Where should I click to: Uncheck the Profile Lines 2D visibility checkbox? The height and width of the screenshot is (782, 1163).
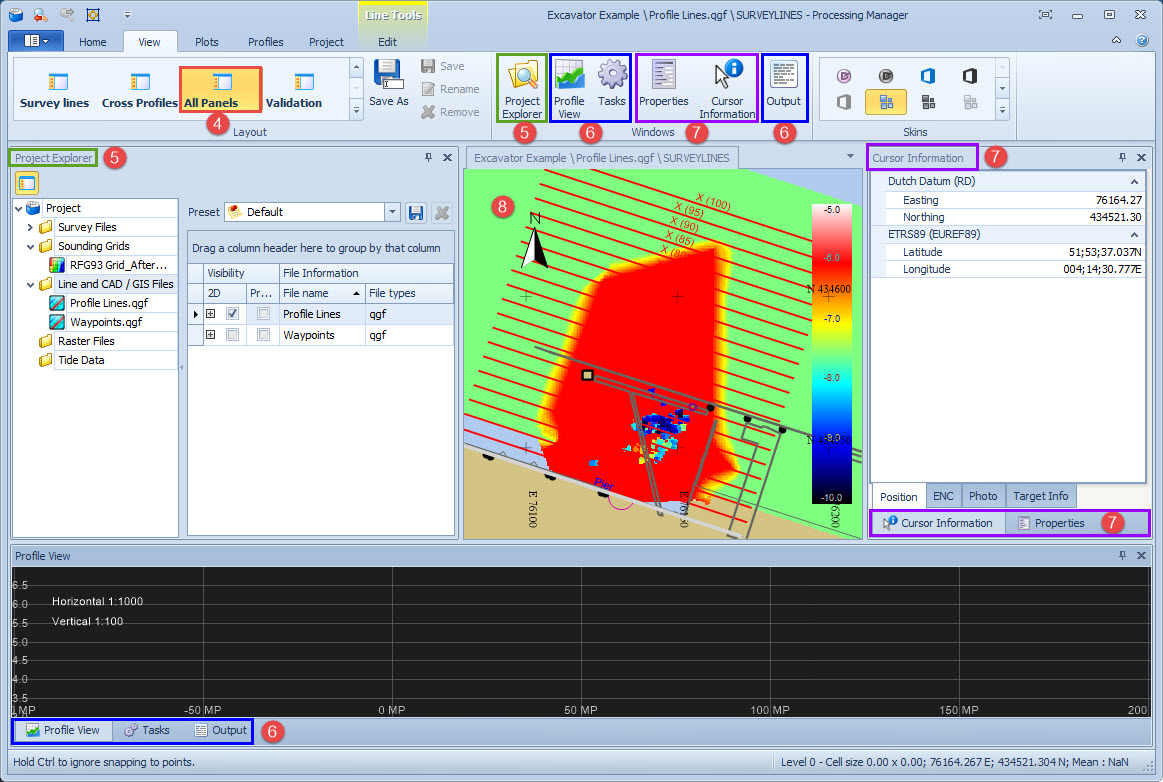tap(232, 314)
